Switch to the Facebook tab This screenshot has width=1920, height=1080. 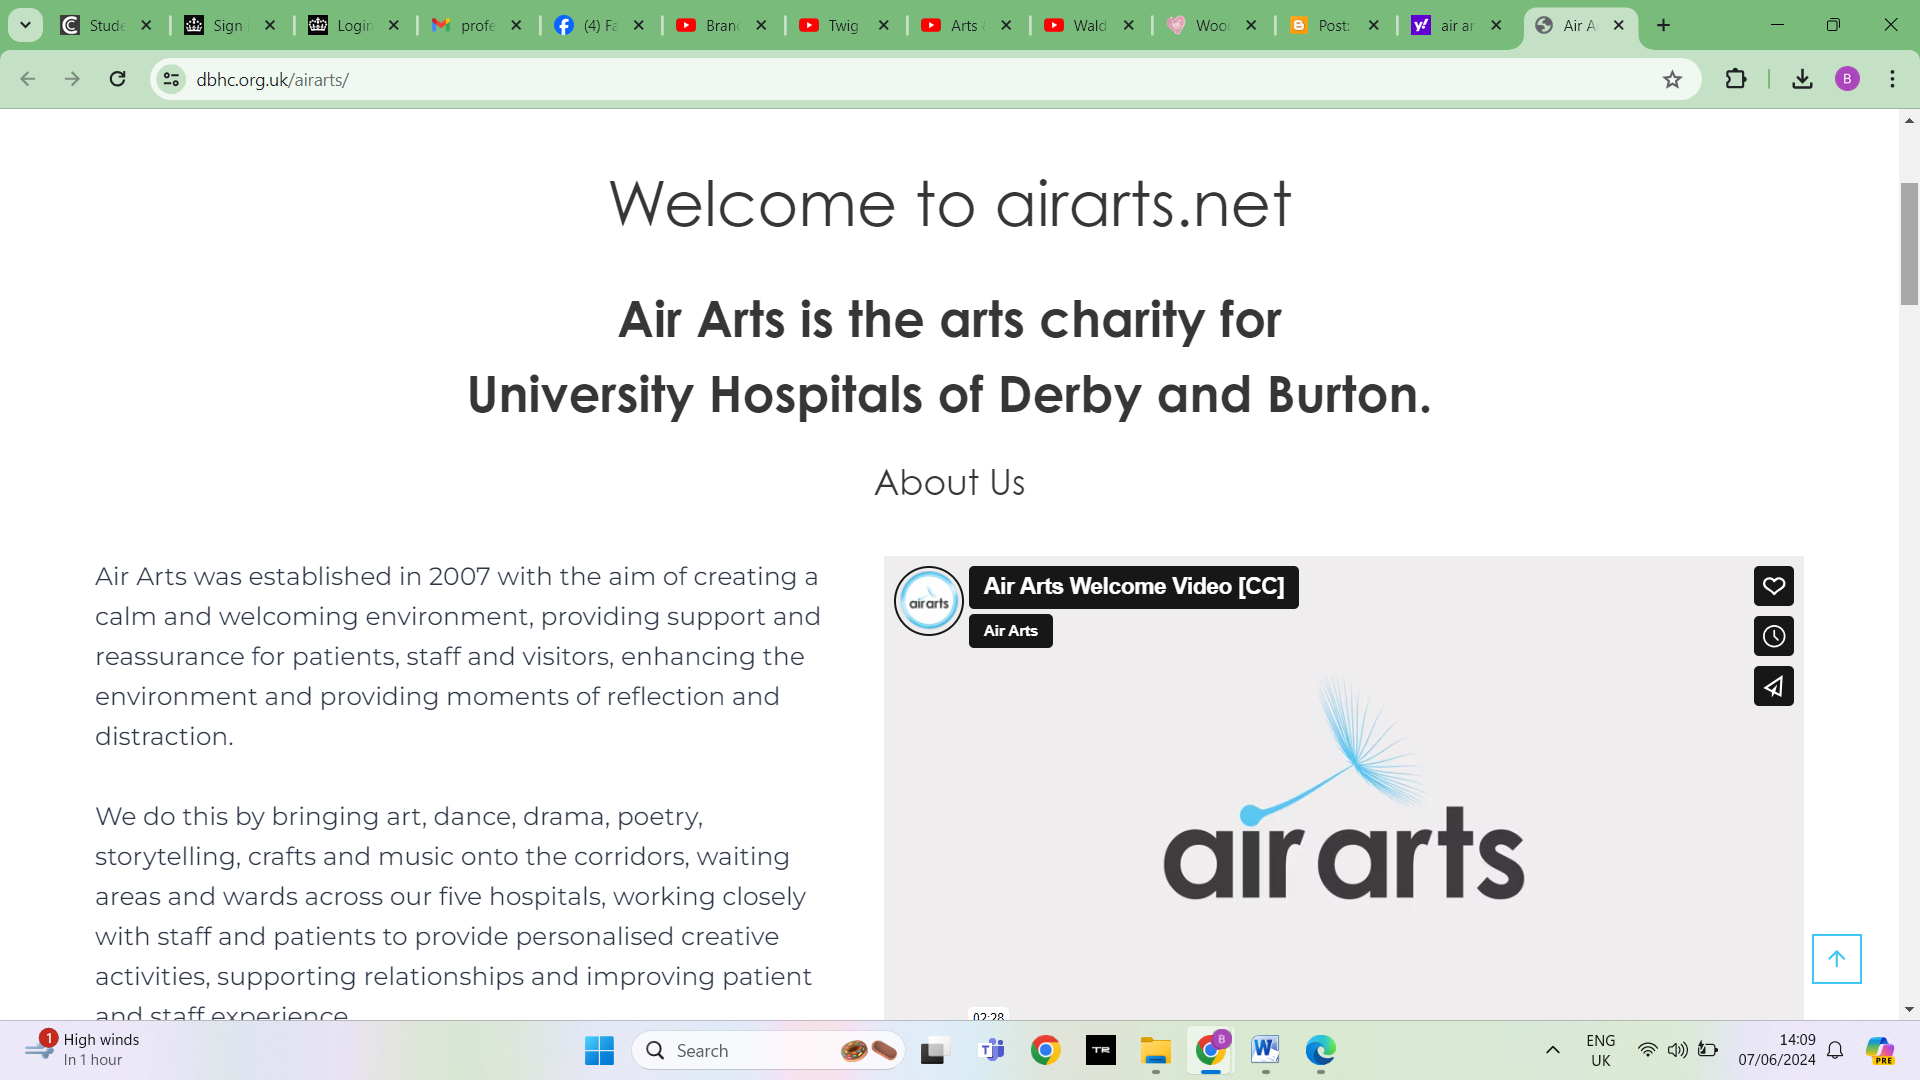coord(590,25)
